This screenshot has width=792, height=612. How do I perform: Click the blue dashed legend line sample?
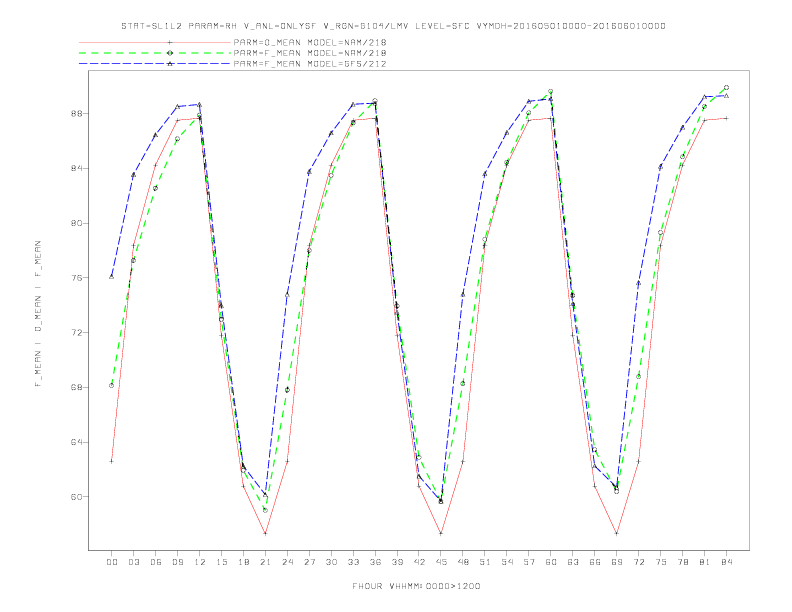click(x=155, y=64)
